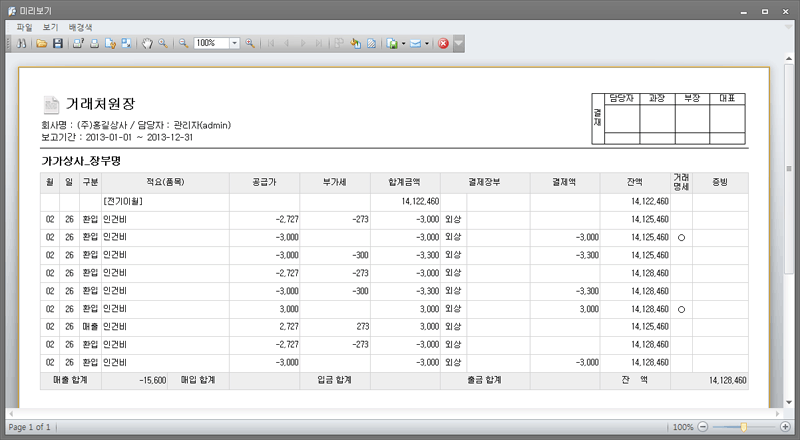This screenshot has height=440, width=800.
Task: Click the binoculars Search icon in toolbar
Action: [23, 44]
